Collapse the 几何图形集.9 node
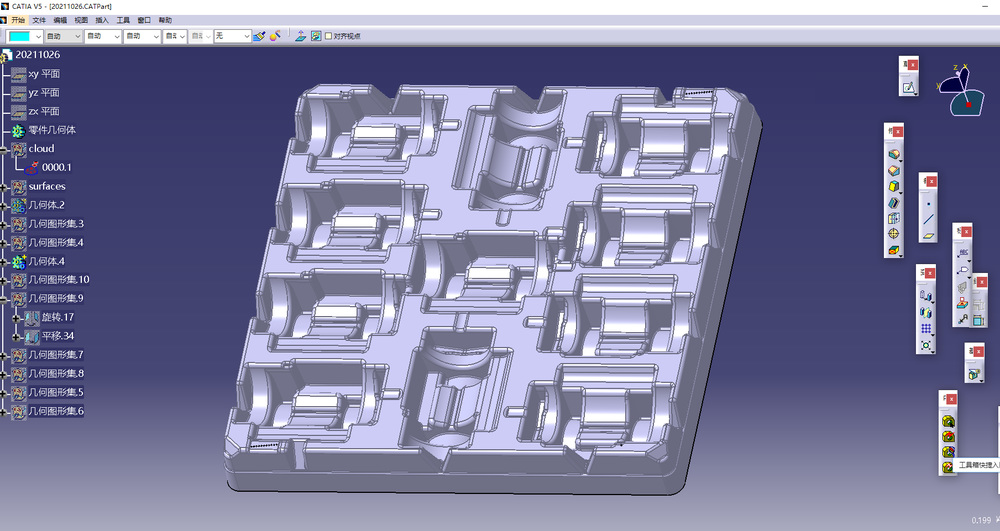Screen dimensions: 1000x531 pyautogui.click(x=4, y=300)
